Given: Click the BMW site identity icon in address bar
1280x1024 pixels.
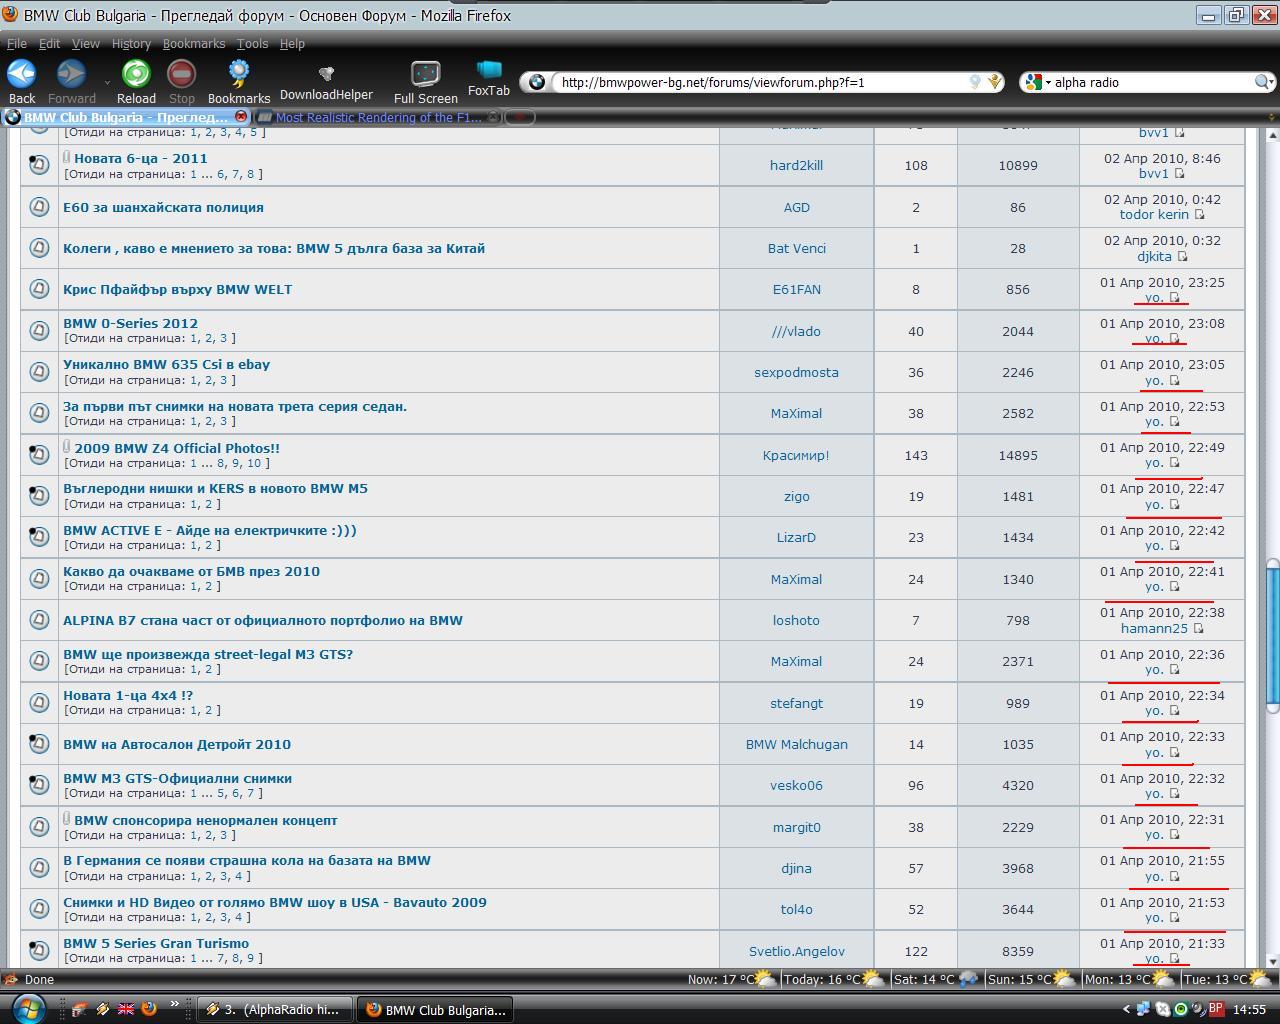Looking at the screenshot, I should [537, 82].
